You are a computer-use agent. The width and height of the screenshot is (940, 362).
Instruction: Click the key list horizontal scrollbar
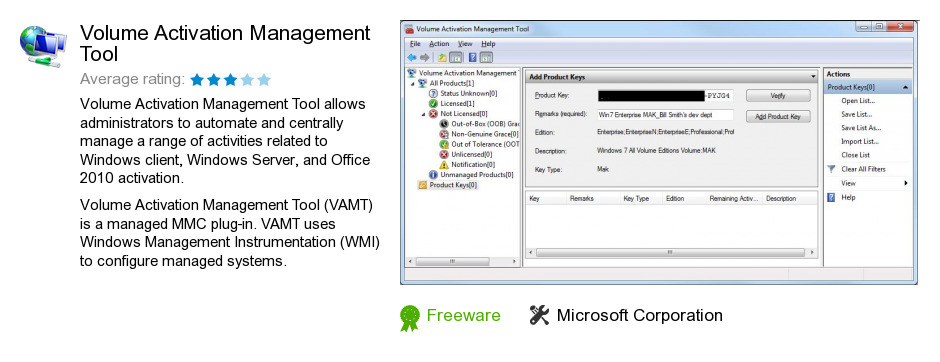pos(671,253)
